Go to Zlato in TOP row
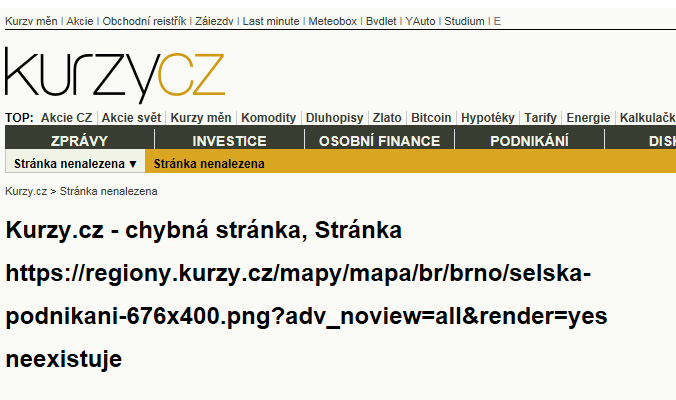The image size is (676, 400). 387,118
